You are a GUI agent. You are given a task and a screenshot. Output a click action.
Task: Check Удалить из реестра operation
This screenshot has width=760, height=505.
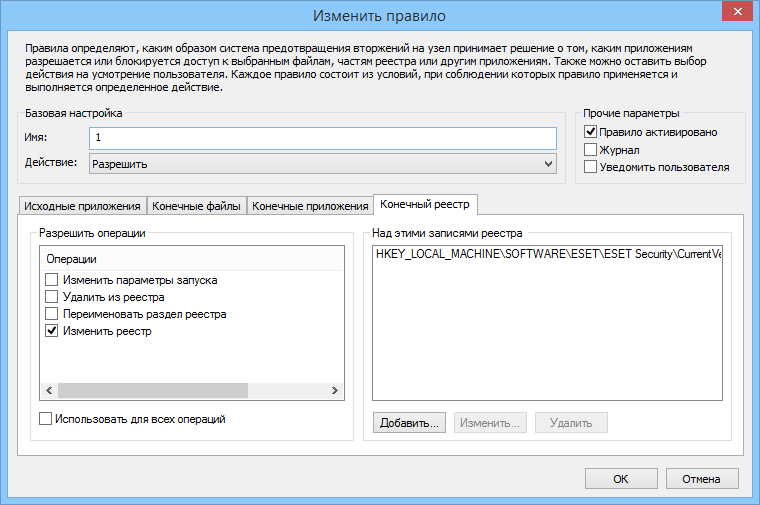point(52,297)
